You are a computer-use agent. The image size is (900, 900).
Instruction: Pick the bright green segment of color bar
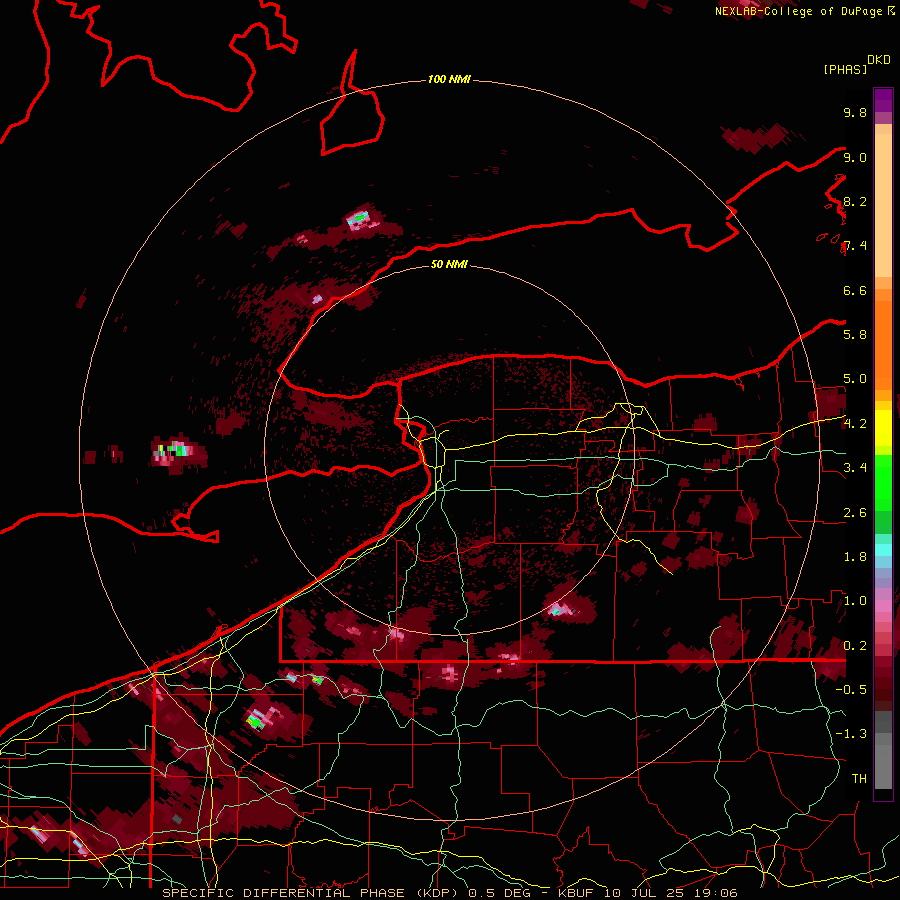(883, 482)
